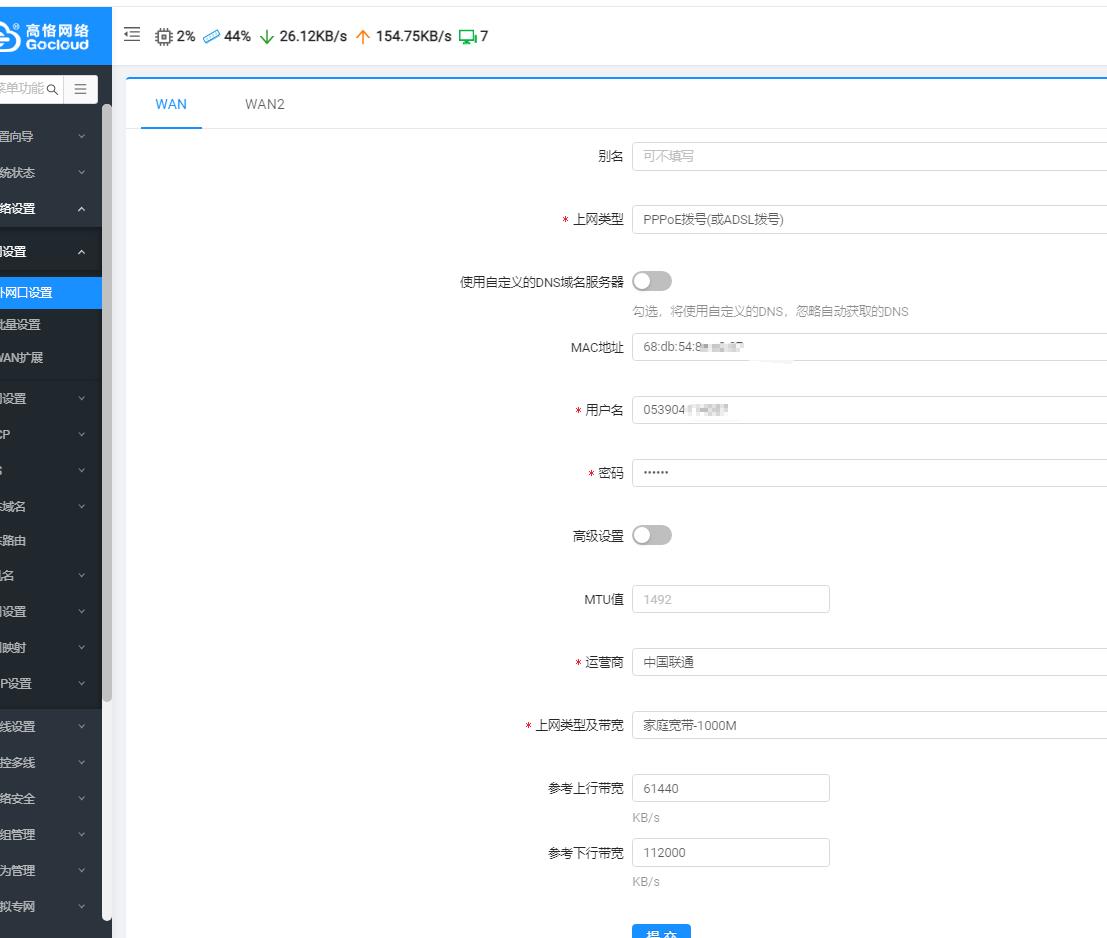1107x938 pixels.
Task: Select the WAN tab
Action: (171, 104)
